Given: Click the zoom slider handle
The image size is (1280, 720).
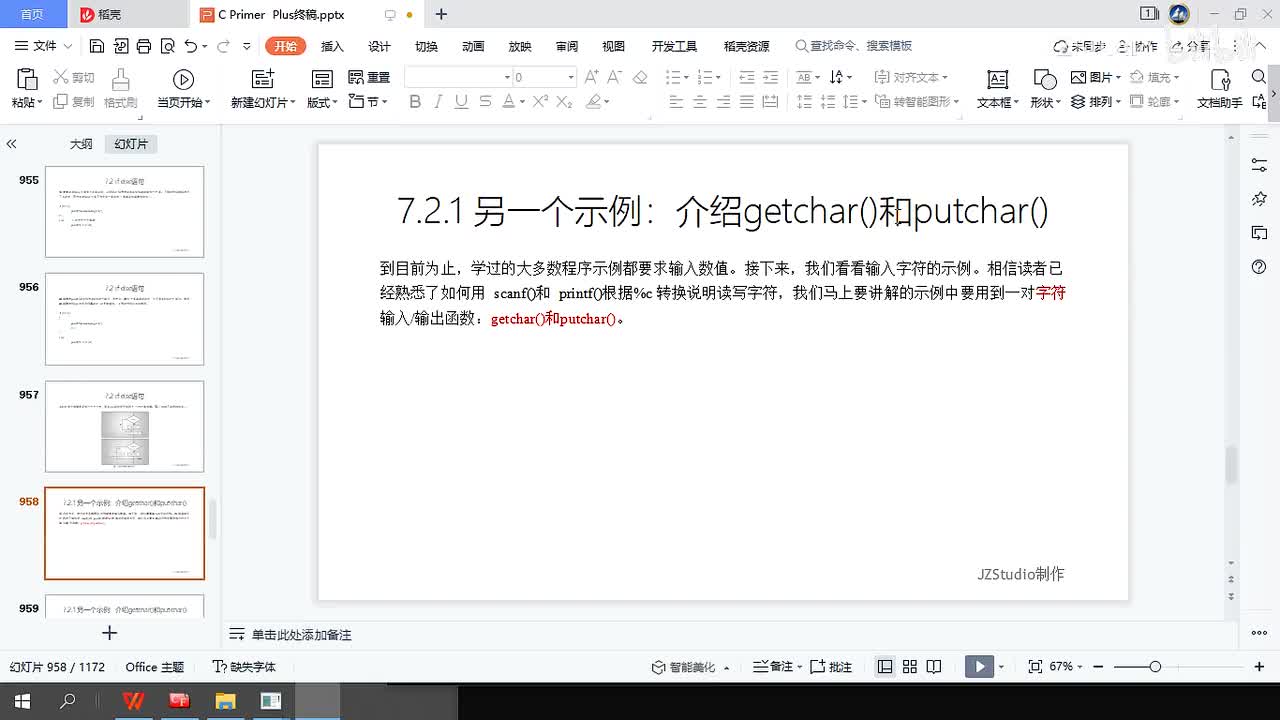Looking at the screenshot, I should point(1155,667).
